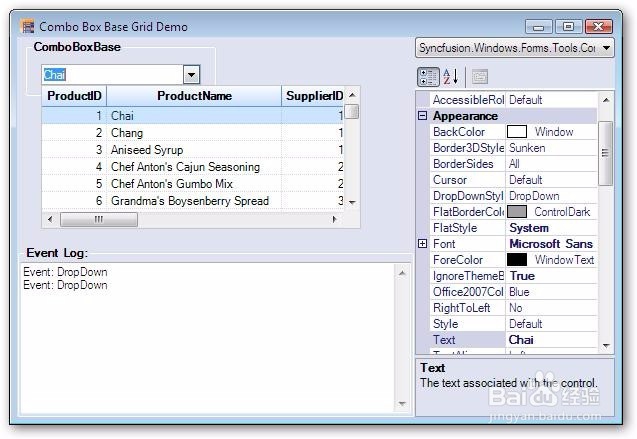The height and width of the screenshot is (439, 637).
Task: Click the Event Log scrollbar down arrow
Action: pyautogui.click(x=402, y=404)
